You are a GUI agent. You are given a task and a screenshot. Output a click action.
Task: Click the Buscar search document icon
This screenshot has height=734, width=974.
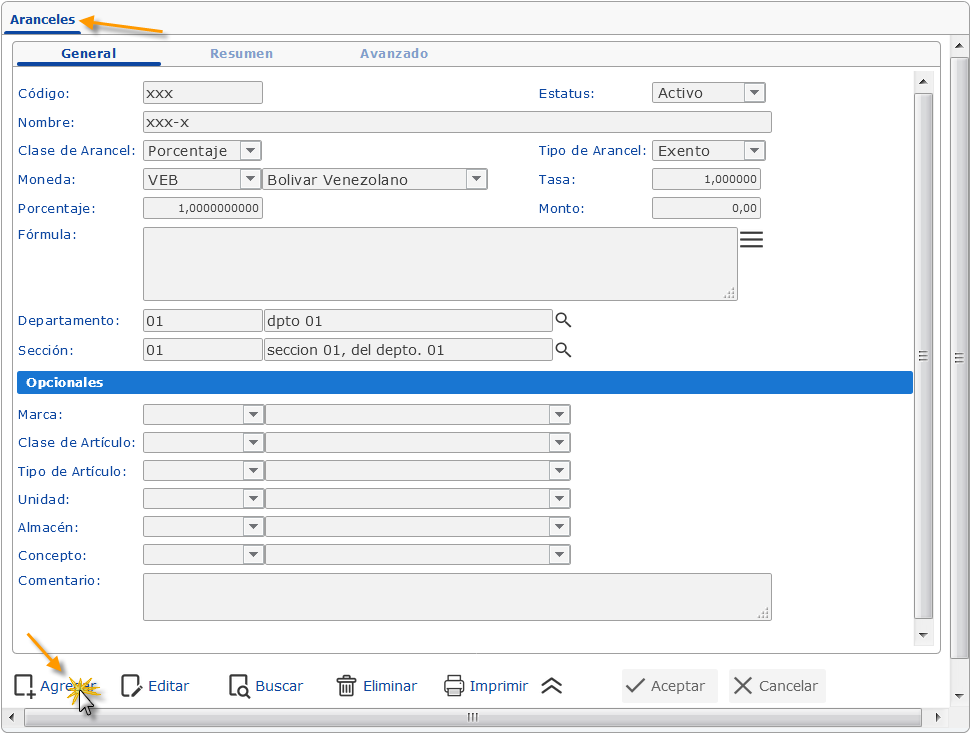point(239,686)
